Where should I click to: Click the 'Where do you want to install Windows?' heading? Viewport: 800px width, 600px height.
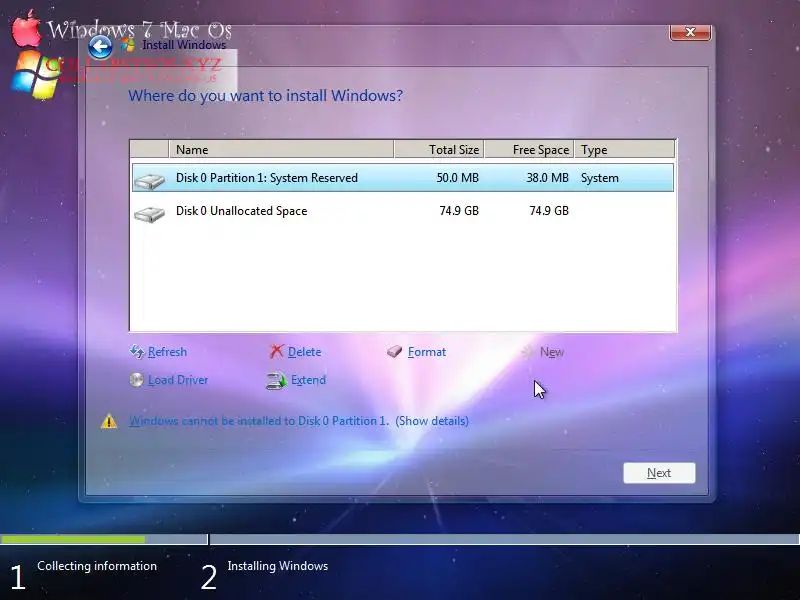coord(265,96)
